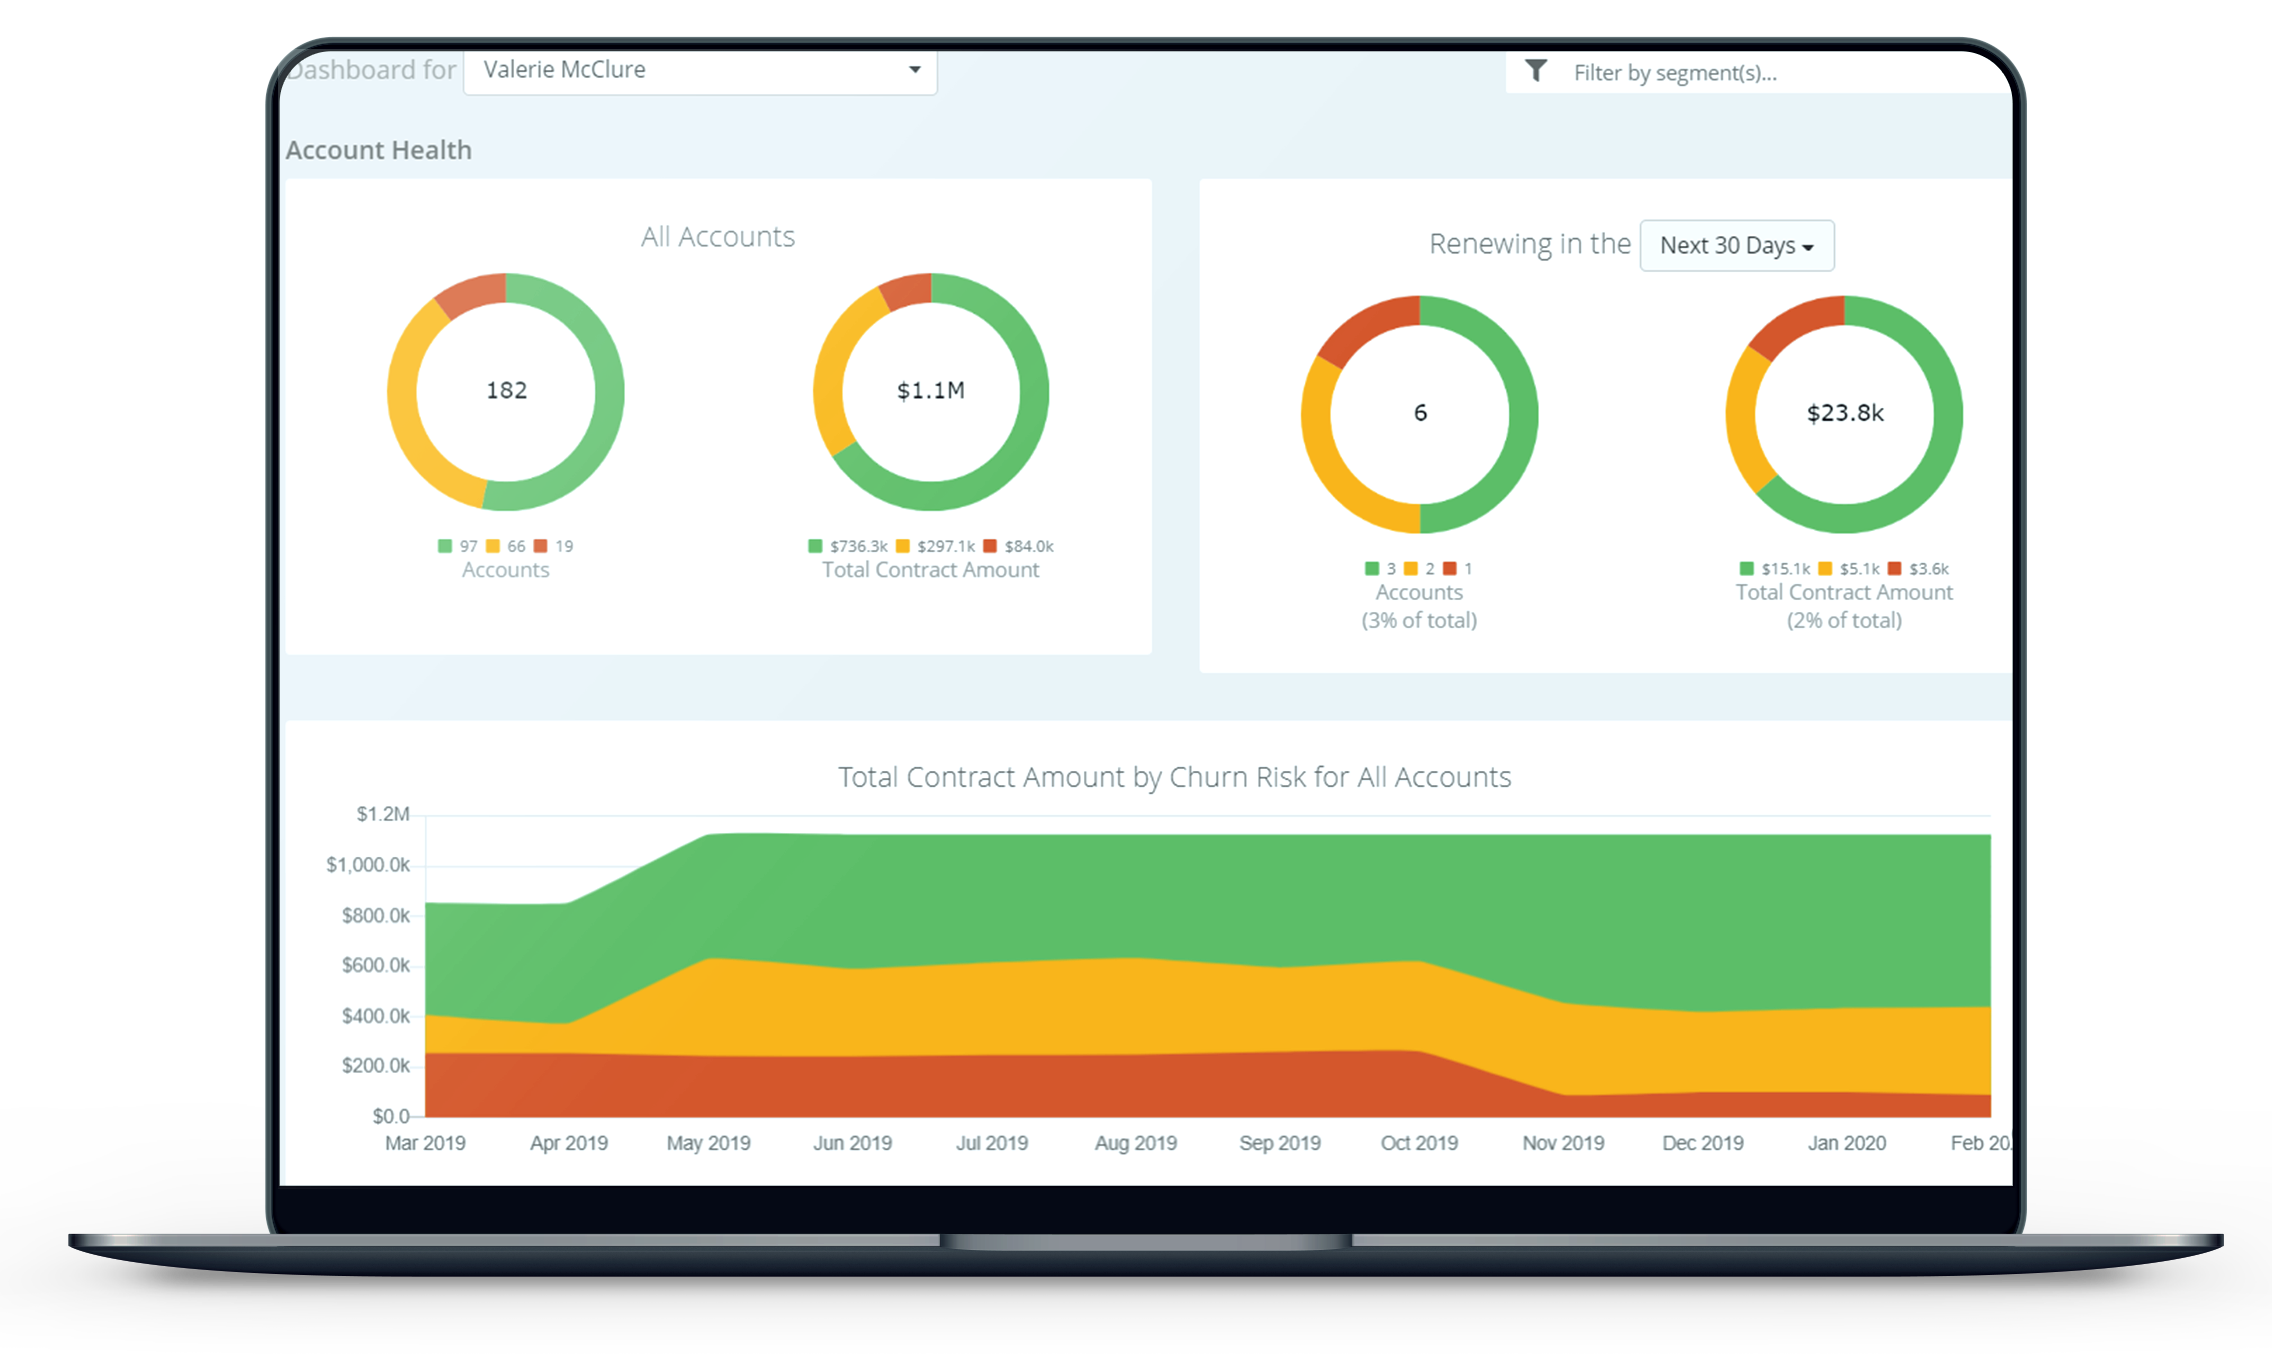
Task: Click the (3% of total) text
Action: (x=1419, y=621)
